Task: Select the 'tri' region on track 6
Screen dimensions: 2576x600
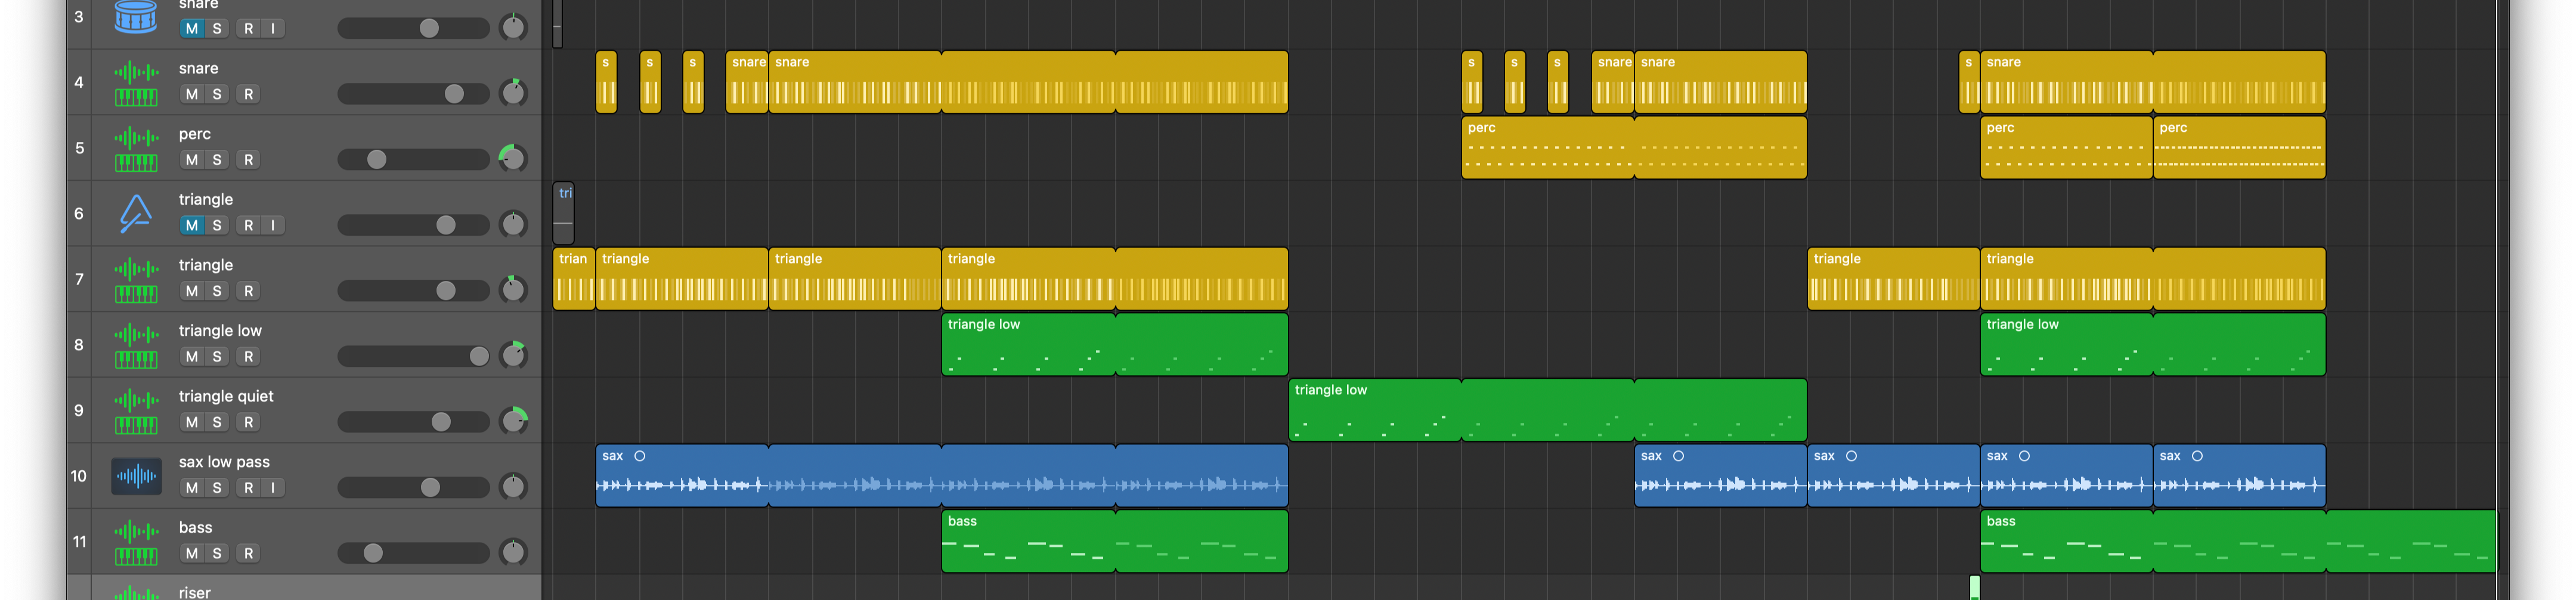Action: pos(564,212)
